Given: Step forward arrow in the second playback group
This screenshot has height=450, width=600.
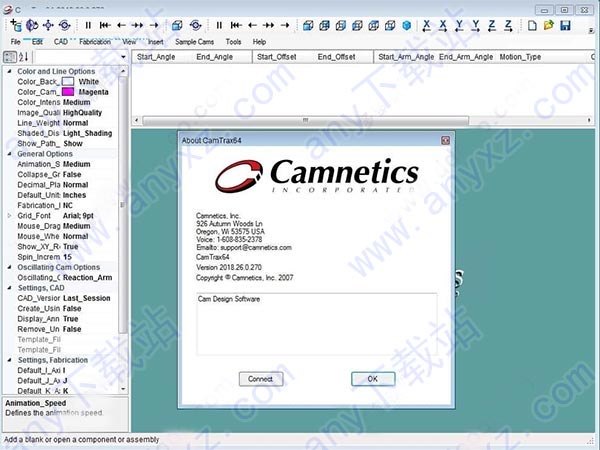Looking at the screenshot, I should click(285, 25).
